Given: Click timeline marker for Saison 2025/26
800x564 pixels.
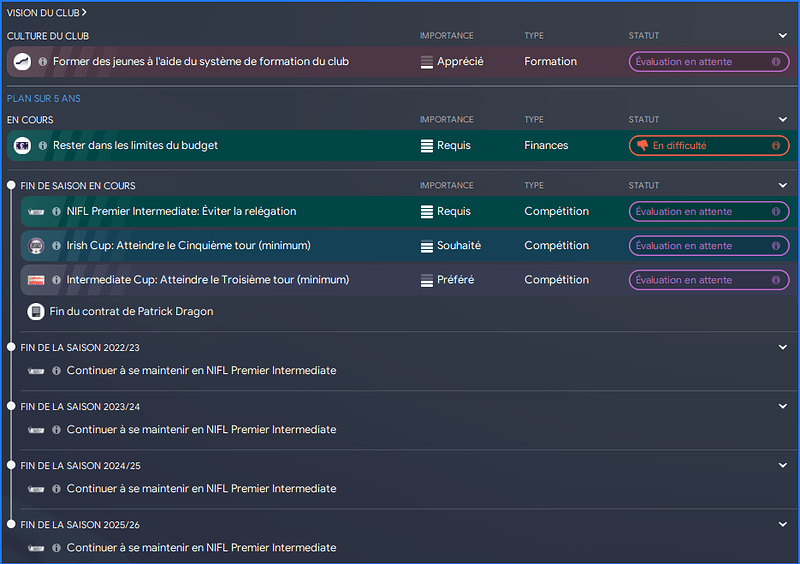Looking at the screenshot, I should tap(11, 524).
